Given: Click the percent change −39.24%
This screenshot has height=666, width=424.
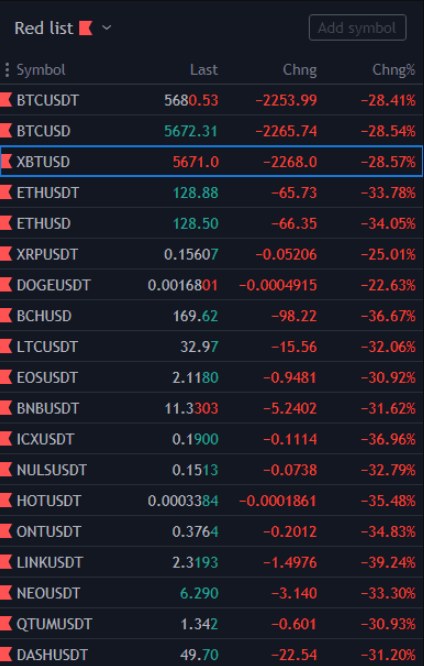Looking at the screenshot, I should 388,562.
